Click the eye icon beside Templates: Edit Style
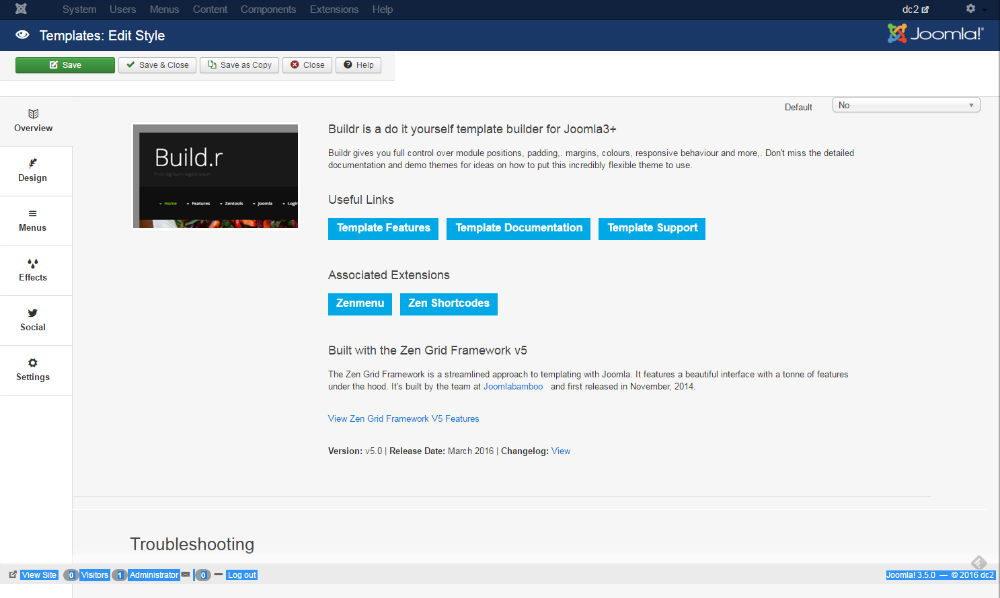 (x=22, y=35)
